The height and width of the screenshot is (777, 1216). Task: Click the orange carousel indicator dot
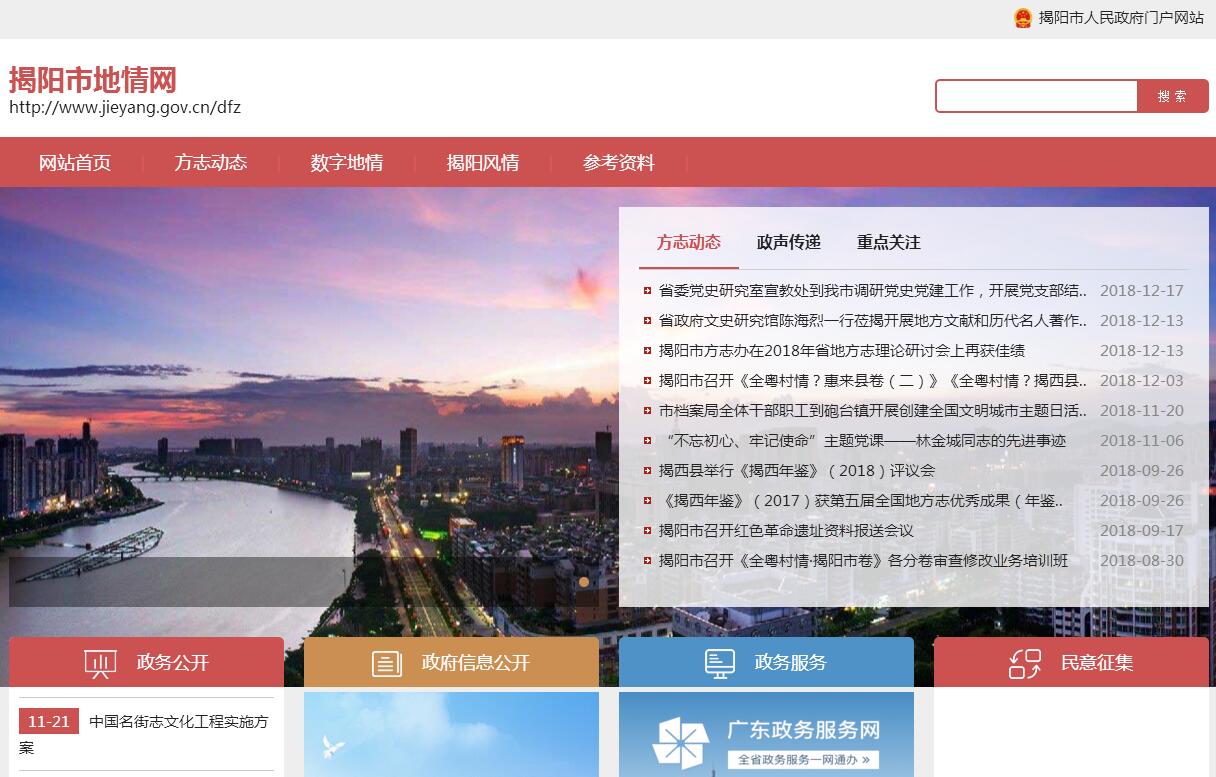tap(584, 581)
